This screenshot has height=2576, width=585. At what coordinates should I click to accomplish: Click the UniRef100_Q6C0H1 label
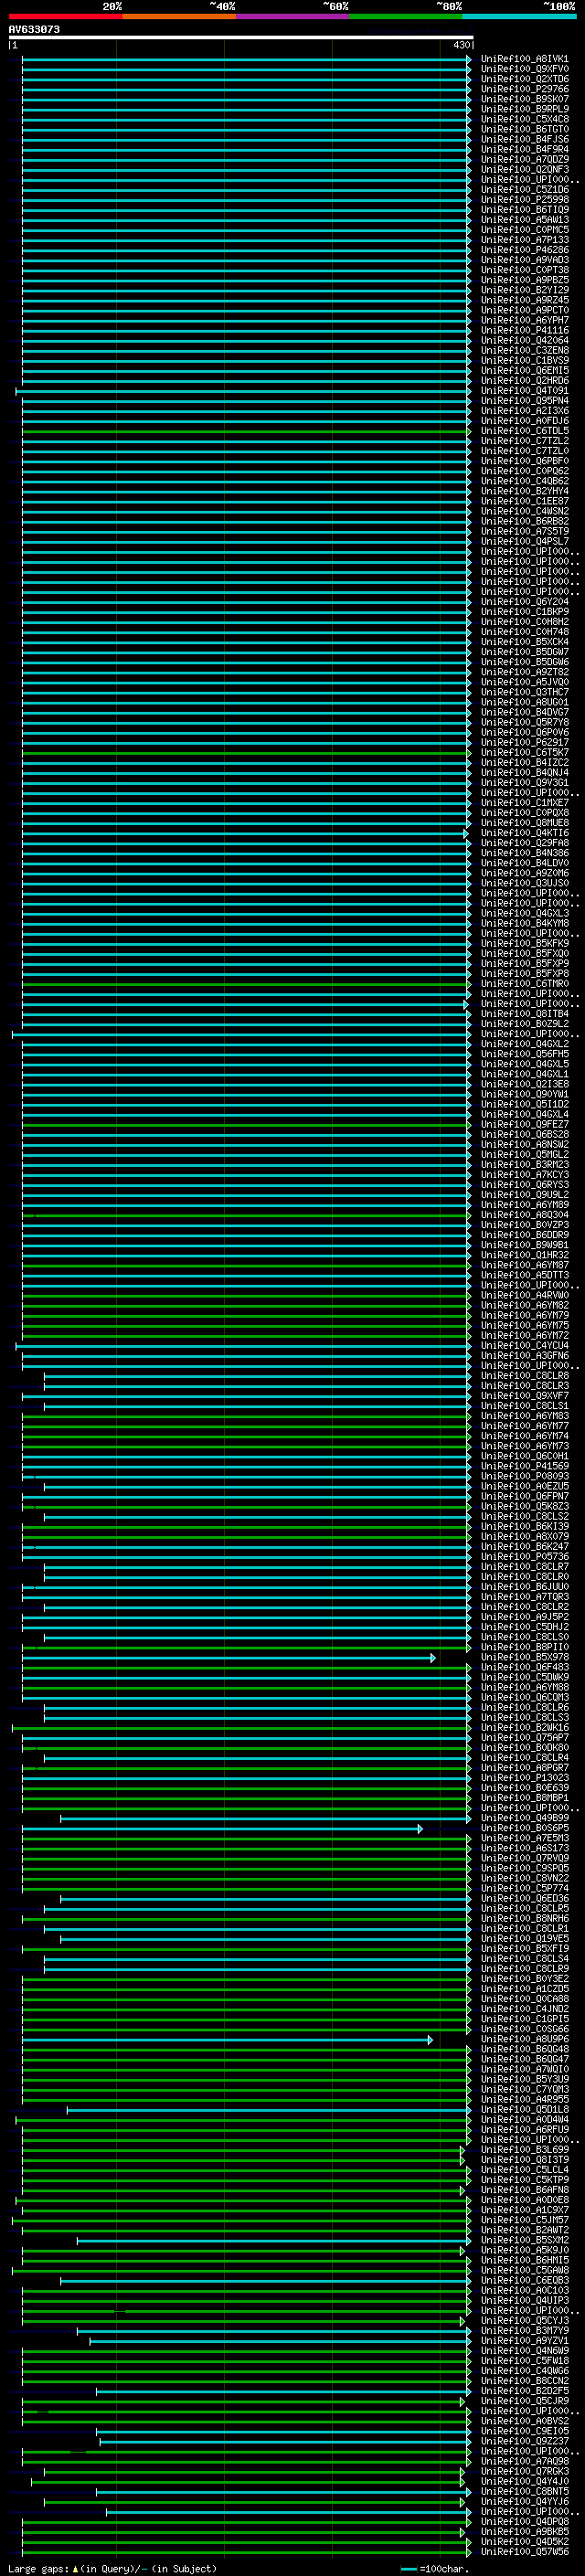[x=524, y=1456]
